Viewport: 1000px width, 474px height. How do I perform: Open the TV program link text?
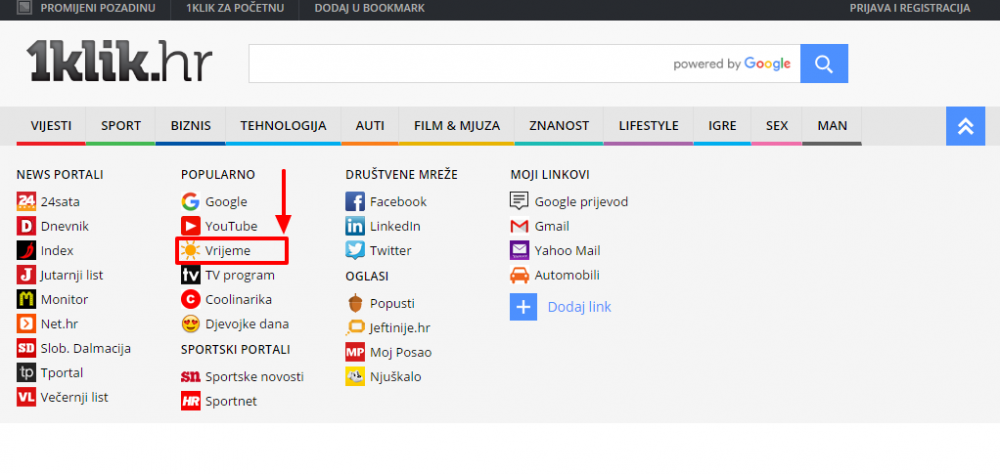240,275
